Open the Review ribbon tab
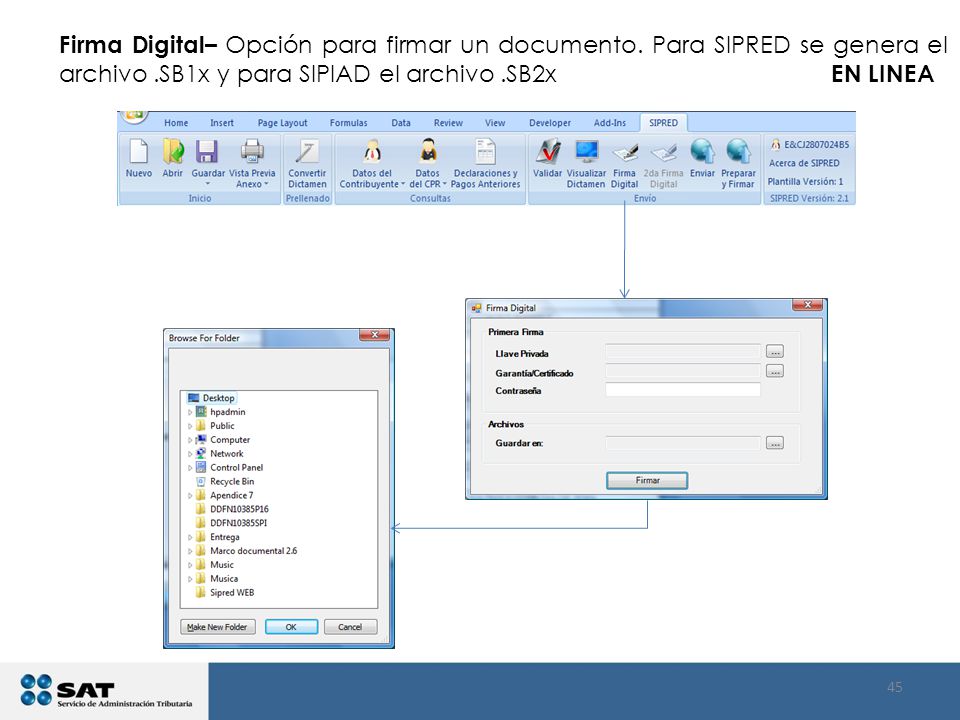This screenshot has height=720, width=960. 448,123
